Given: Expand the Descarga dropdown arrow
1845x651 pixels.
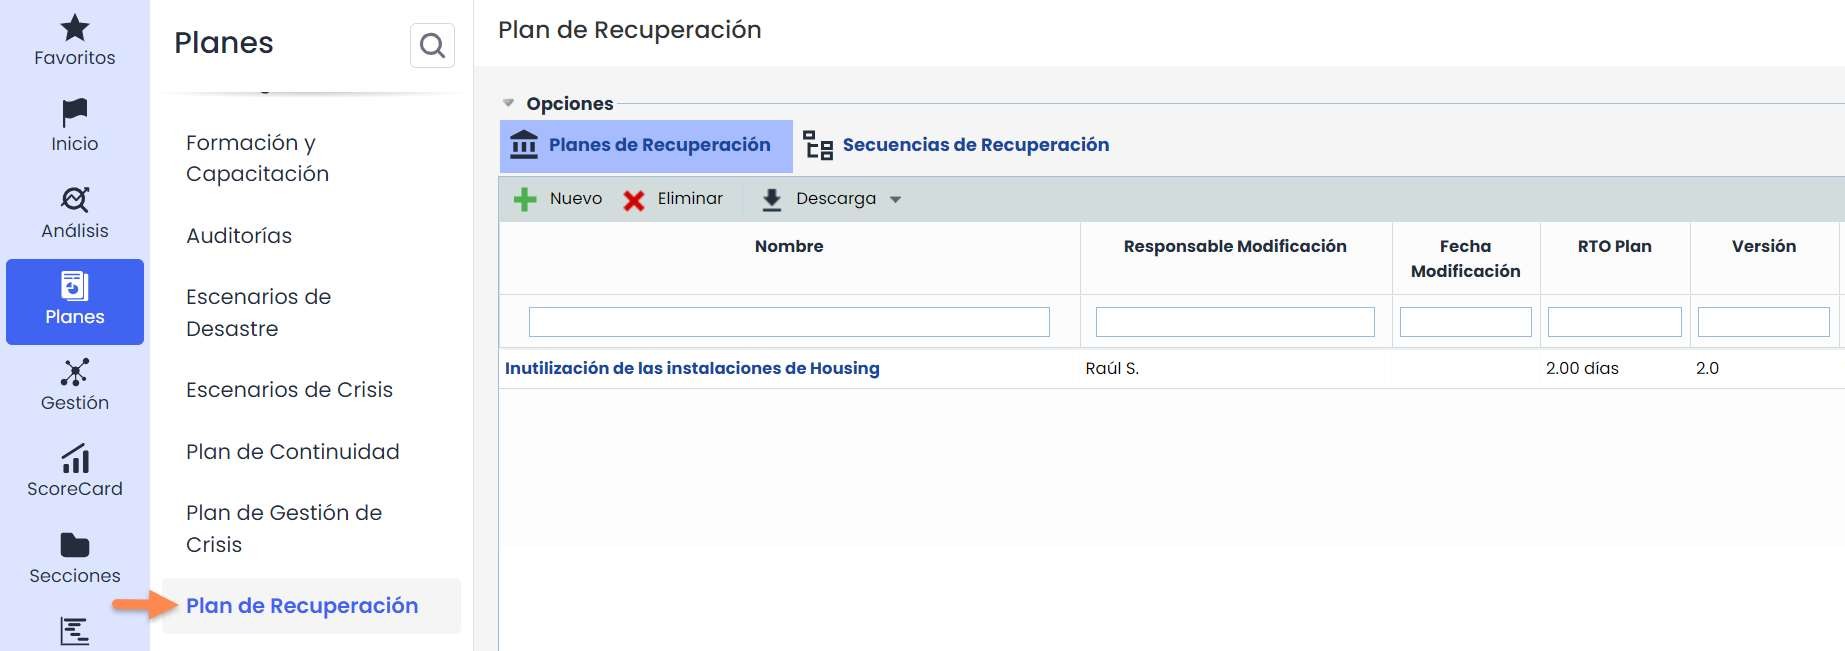Looking at the screenshot, I should [895, 200].
